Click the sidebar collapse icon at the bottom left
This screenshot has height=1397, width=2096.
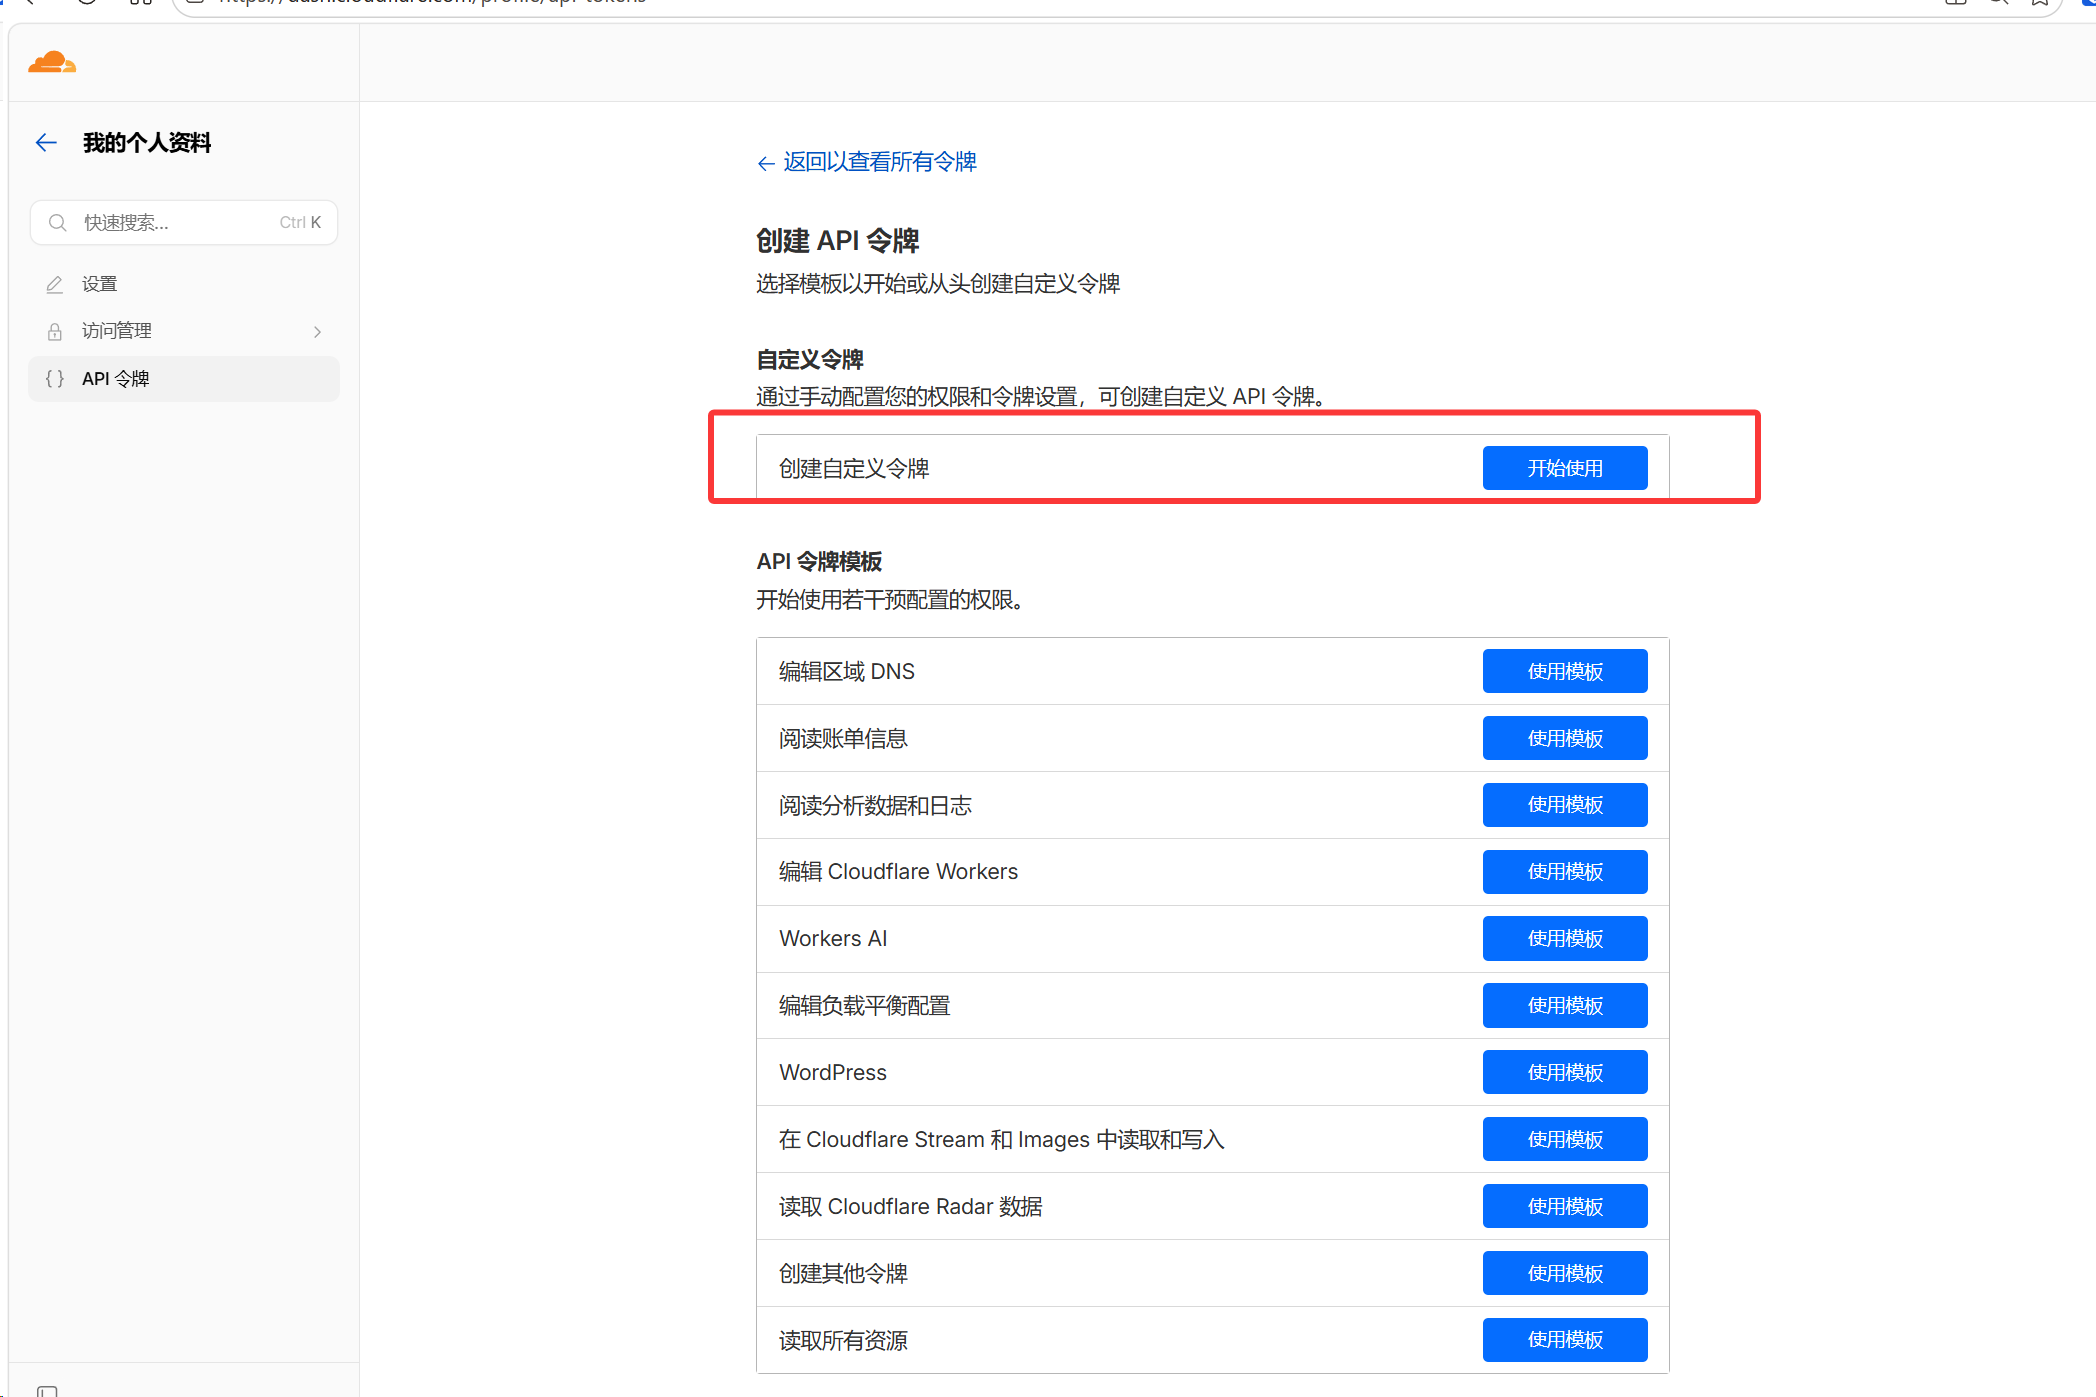[x=47, y=1390]
